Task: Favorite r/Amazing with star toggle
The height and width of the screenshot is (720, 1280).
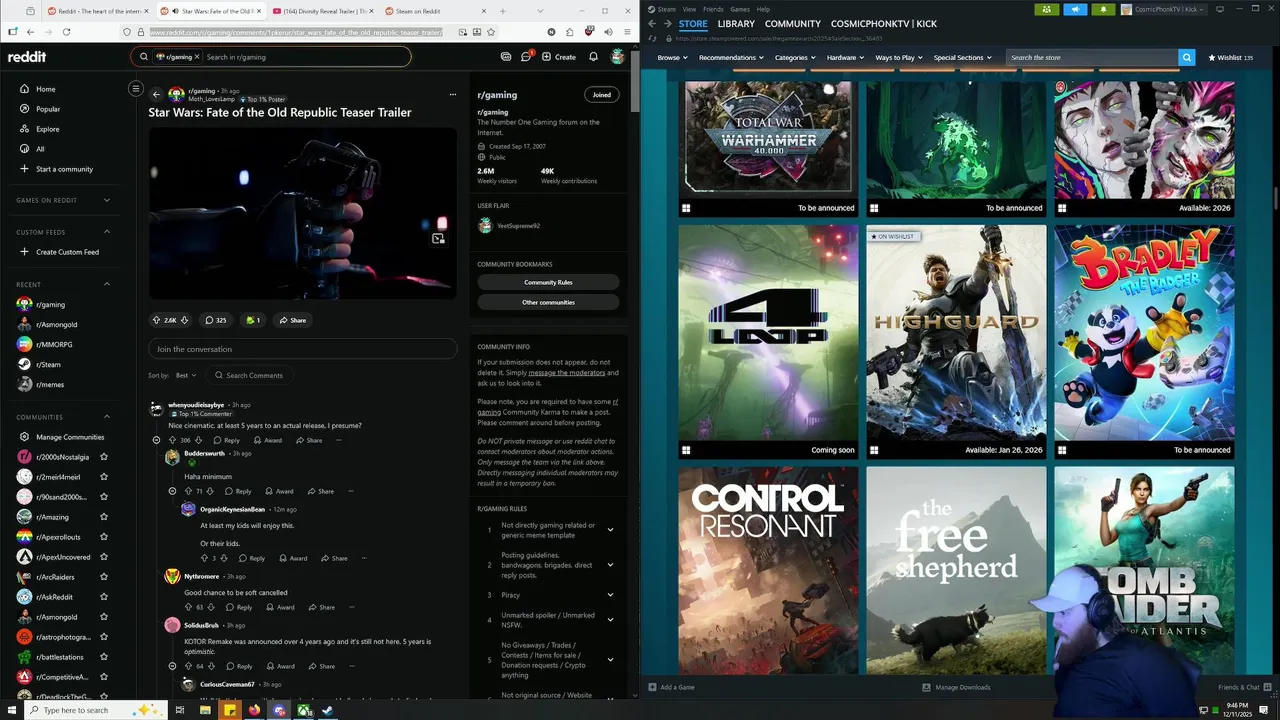Action: pos(104,517)
